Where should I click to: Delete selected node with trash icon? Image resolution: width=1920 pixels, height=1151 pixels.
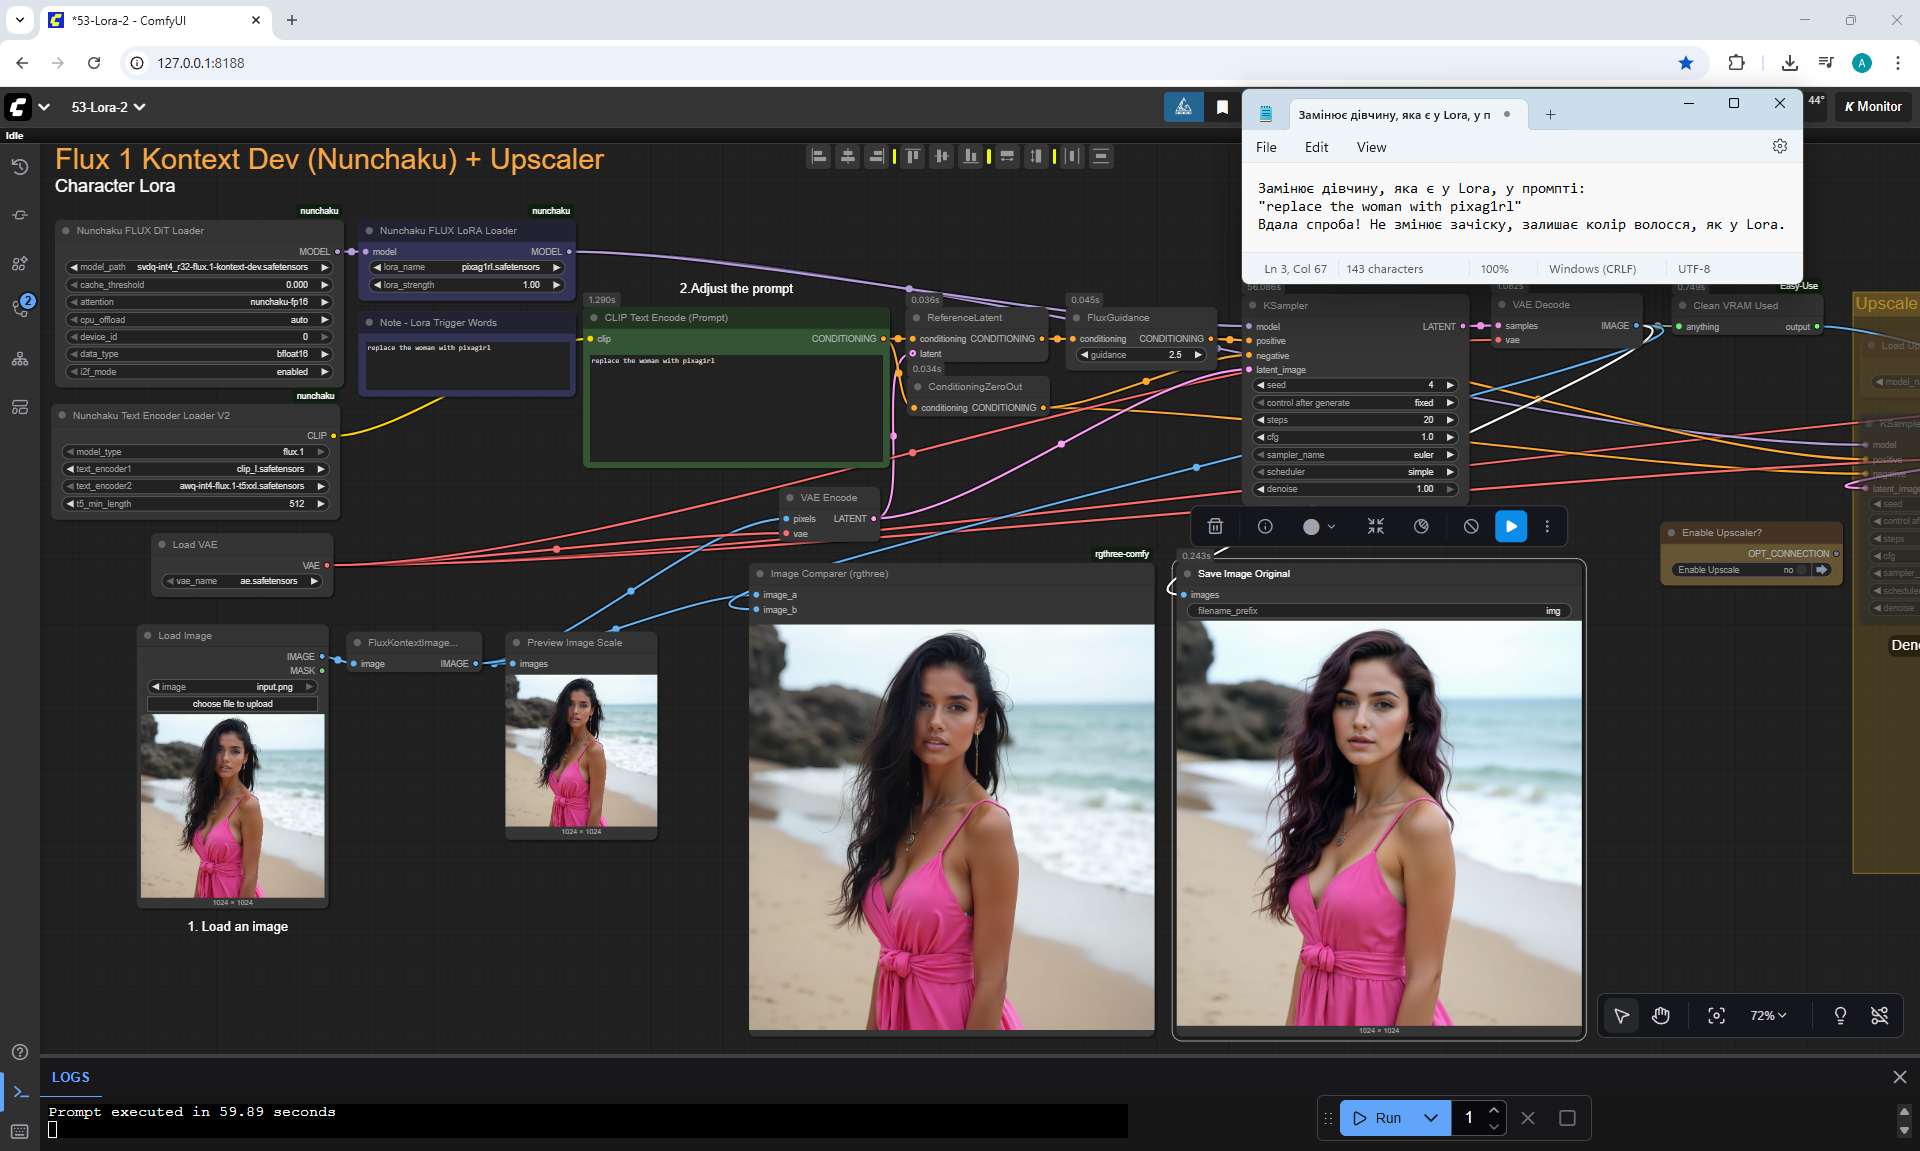tap(1215, 526)
